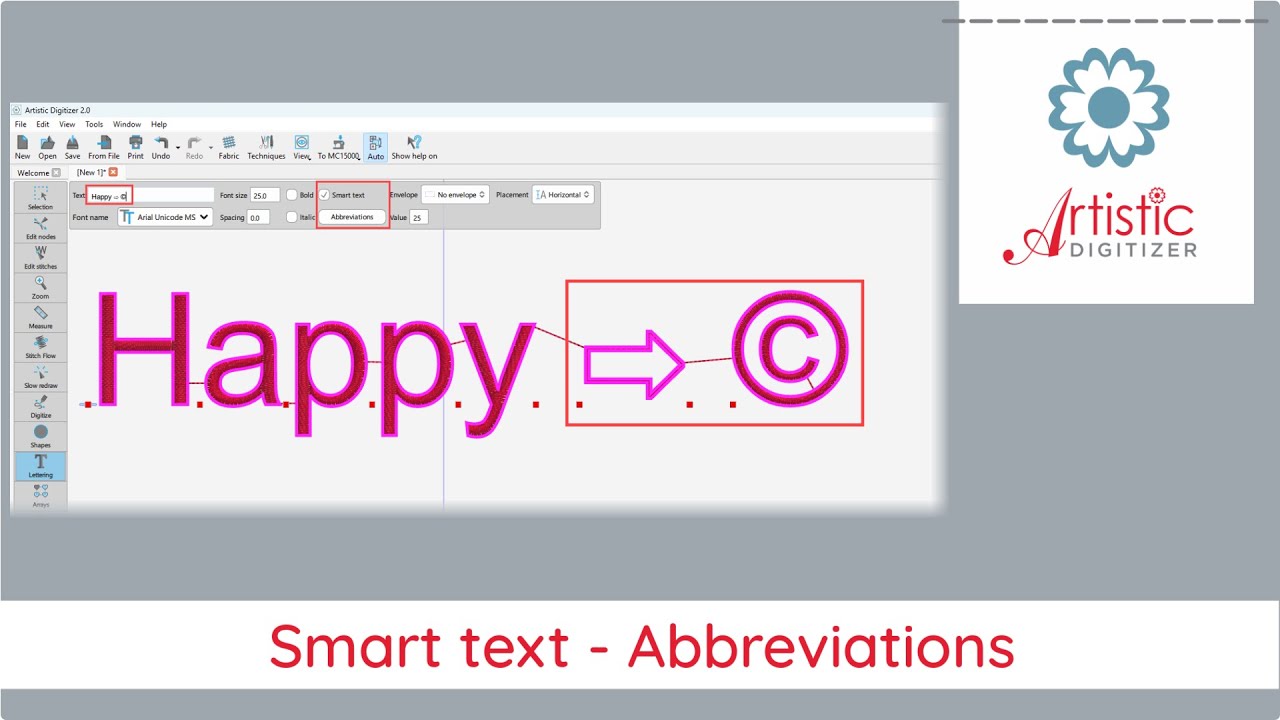Click the envelope Value field
Image resolution: width=1280 pixels, height=720 pixels.
(419, 217)
